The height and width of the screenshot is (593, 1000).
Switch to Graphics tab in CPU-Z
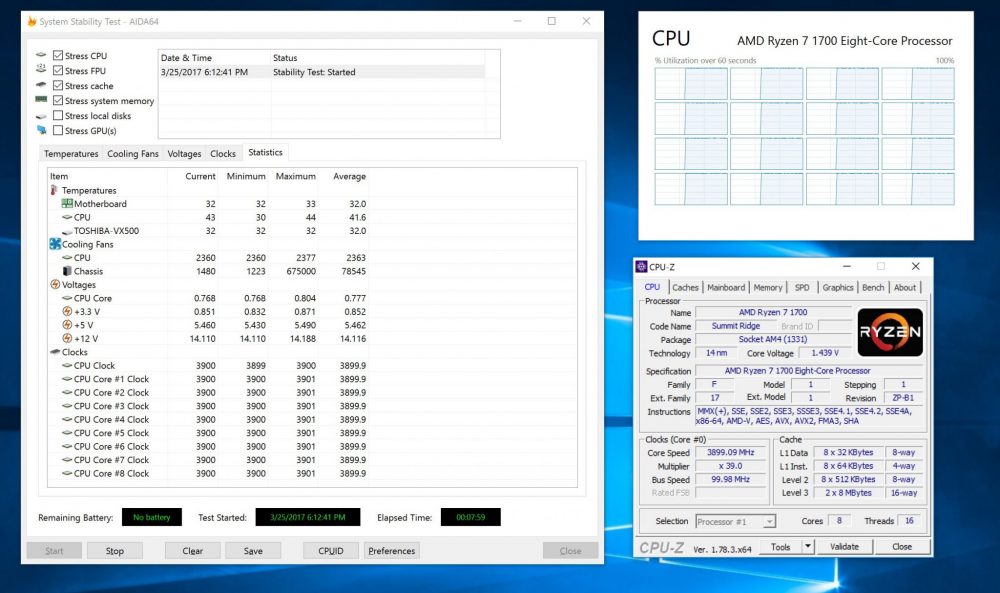tap(837, 288)
